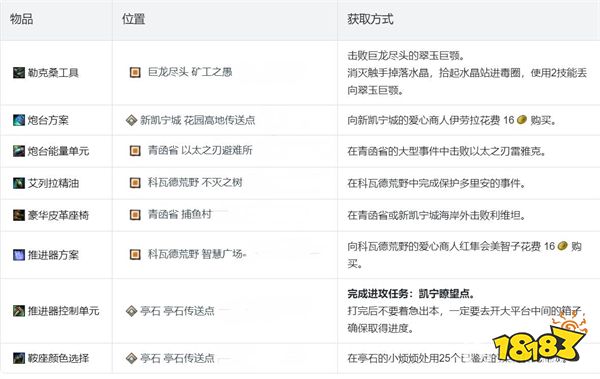Click the waypoint icon beside 新凯宁城 花园高地传送点
Viewport: 600px width, 379px height.
(x=131, y=120)
